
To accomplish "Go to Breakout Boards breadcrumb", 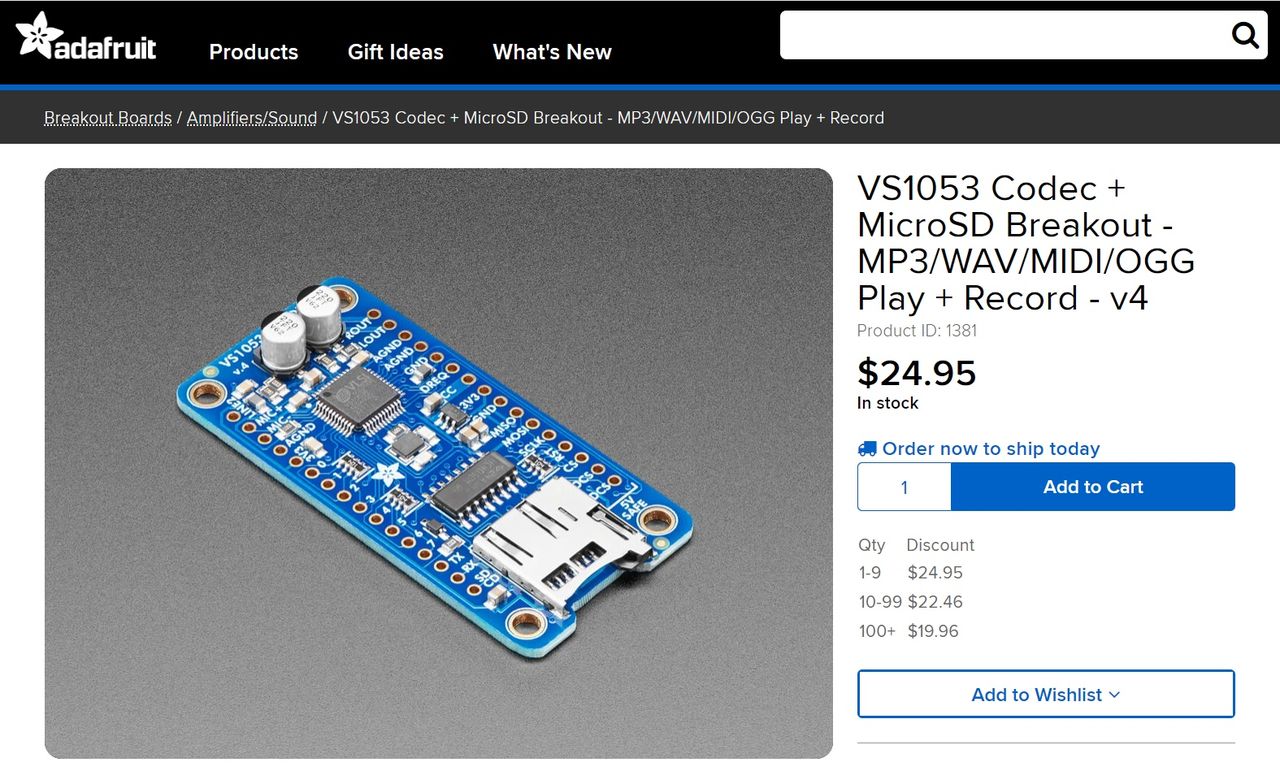I will coord(108,118).
